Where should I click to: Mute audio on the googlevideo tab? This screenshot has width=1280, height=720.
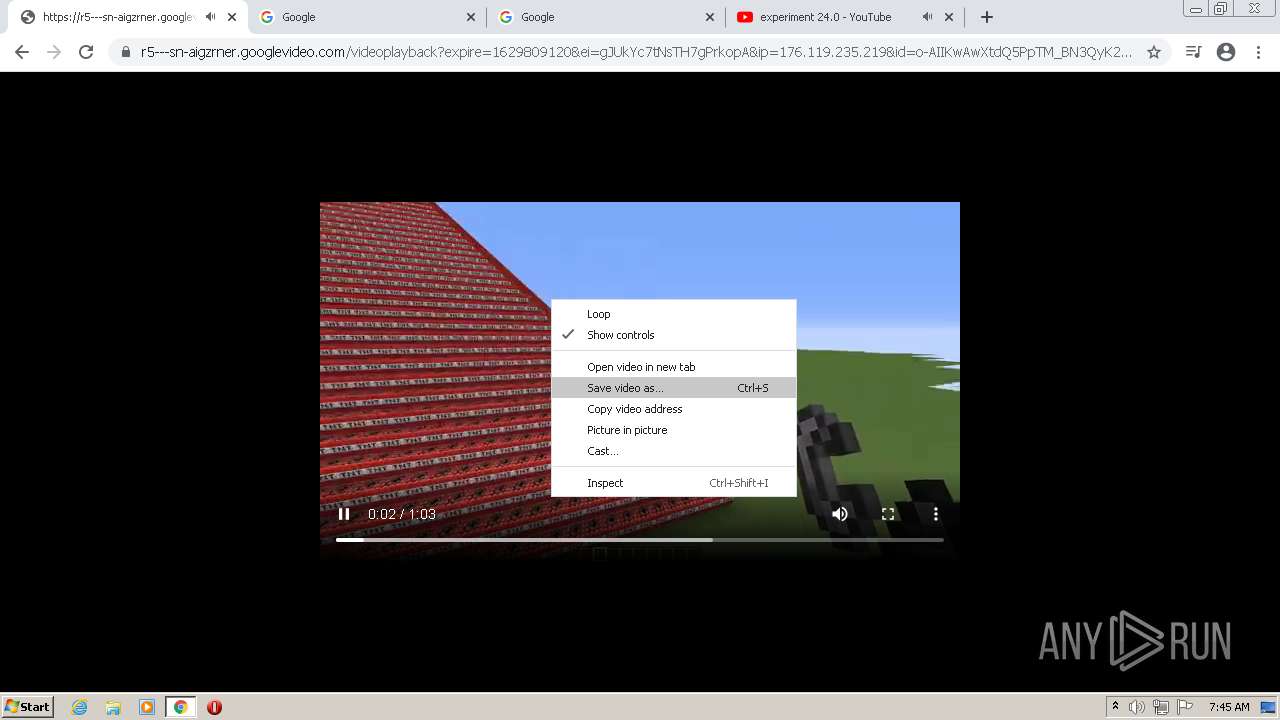210,17
